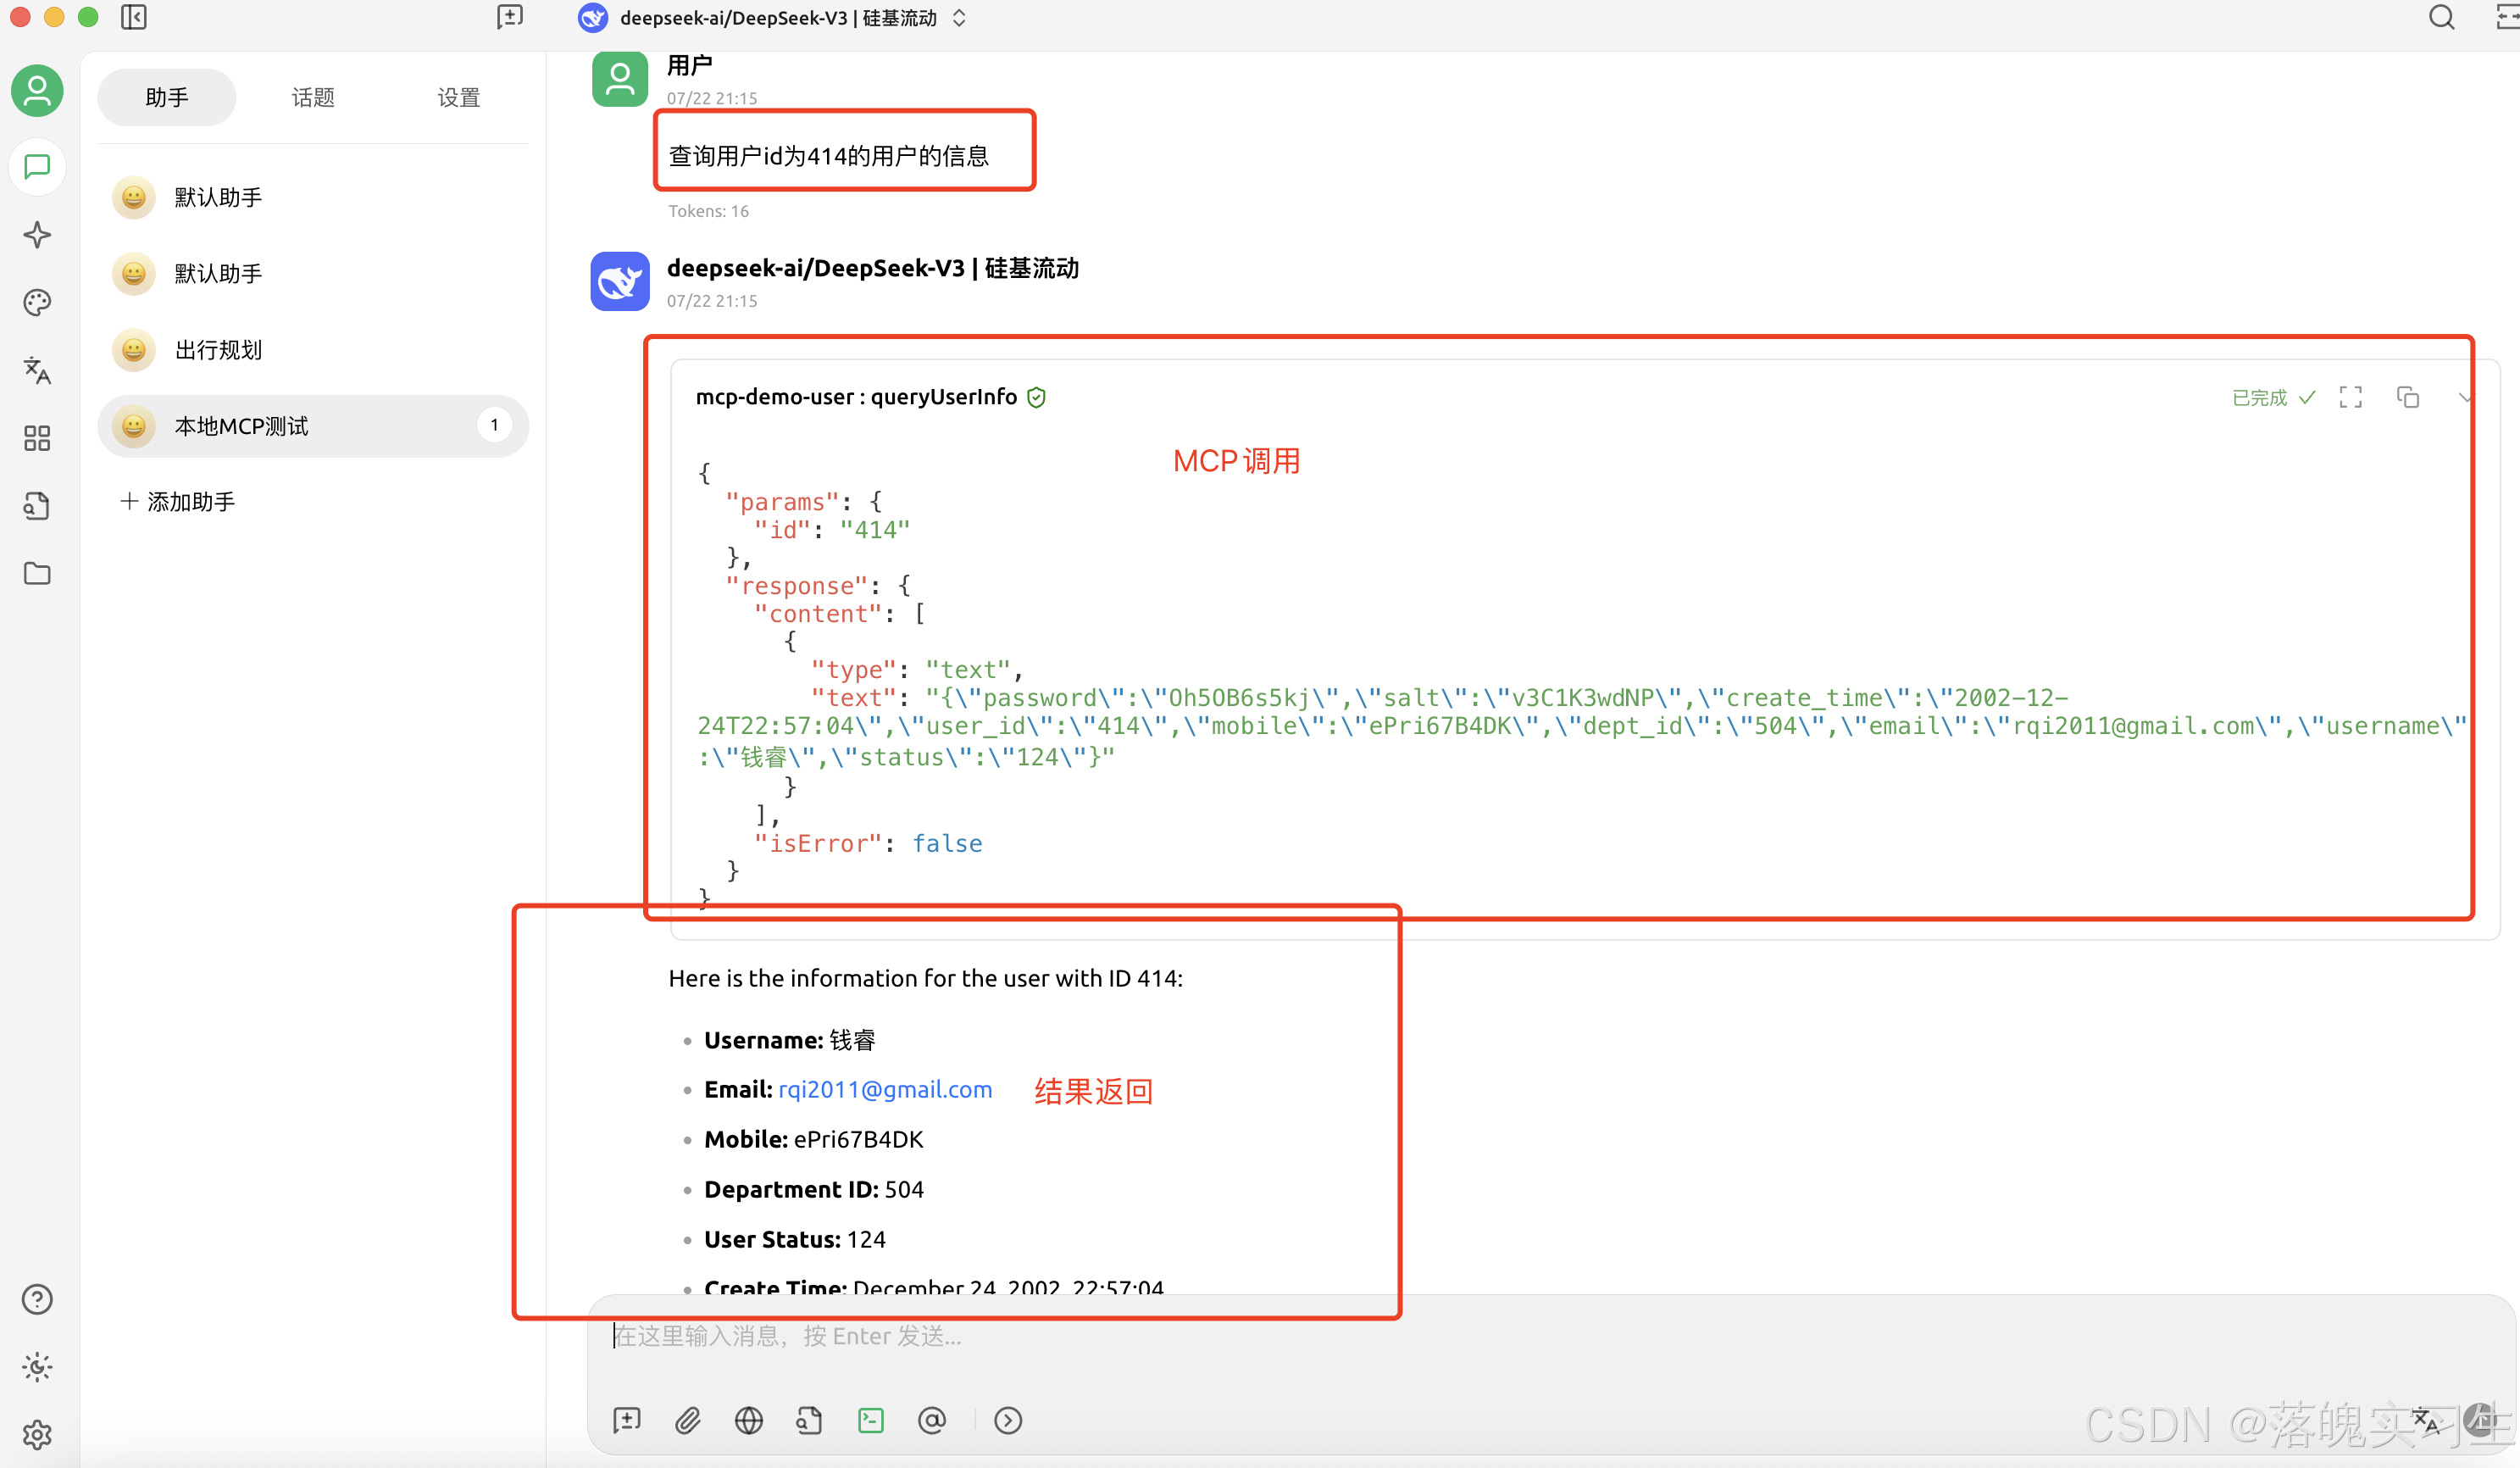
Task: Expand the model selector deepseek-ai/DeepSeek-V3
Action: pos(772,18)
